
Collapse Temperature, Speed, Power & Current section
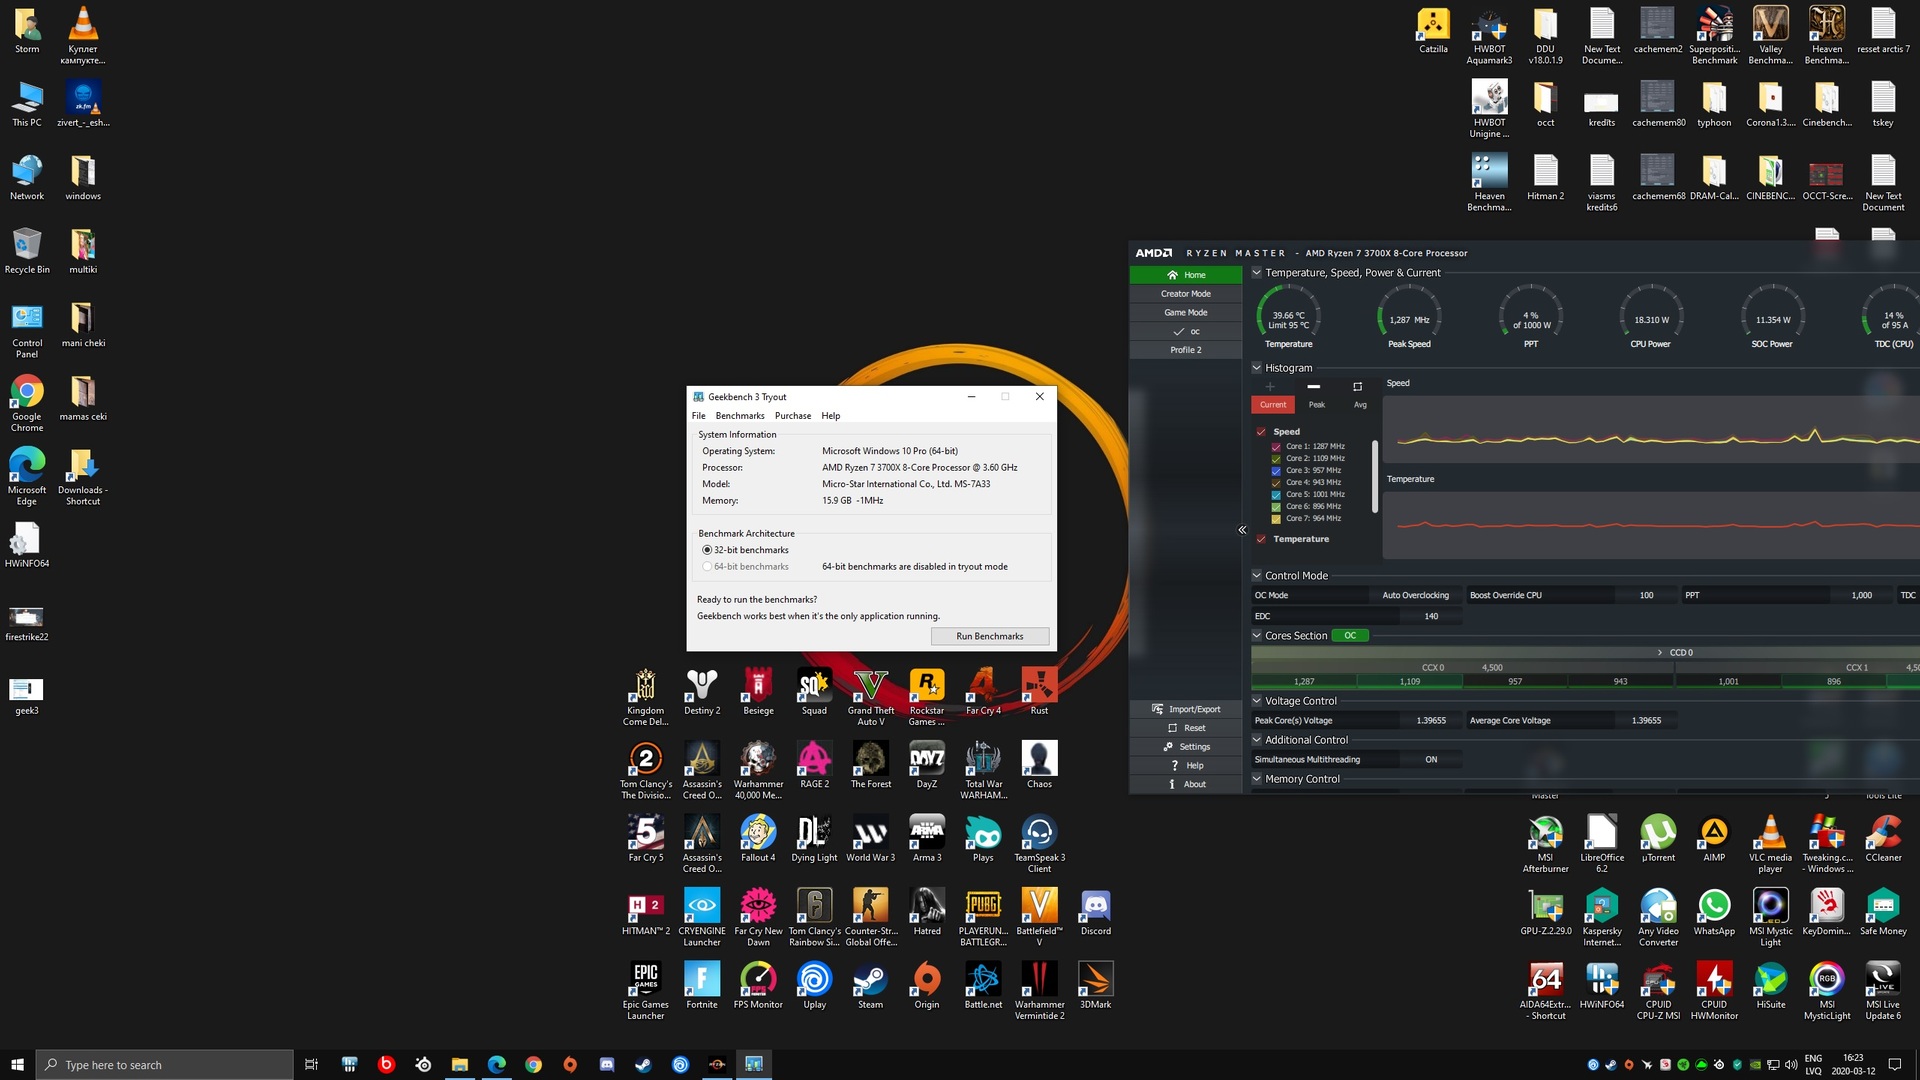(x=1257, y=272)
